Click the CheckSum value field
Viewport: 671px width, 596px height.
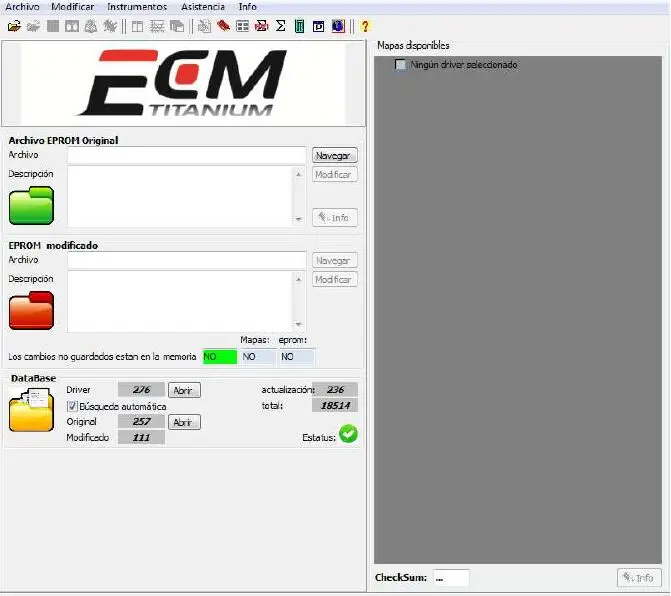point(451,578)
